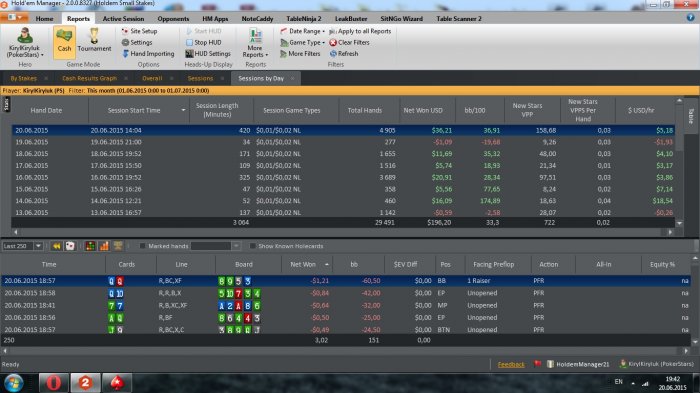Click sessions table horizontal scroll right arrow
This screenshot has height=393, width=700.
pyautogui.click(x=670, y=232)
